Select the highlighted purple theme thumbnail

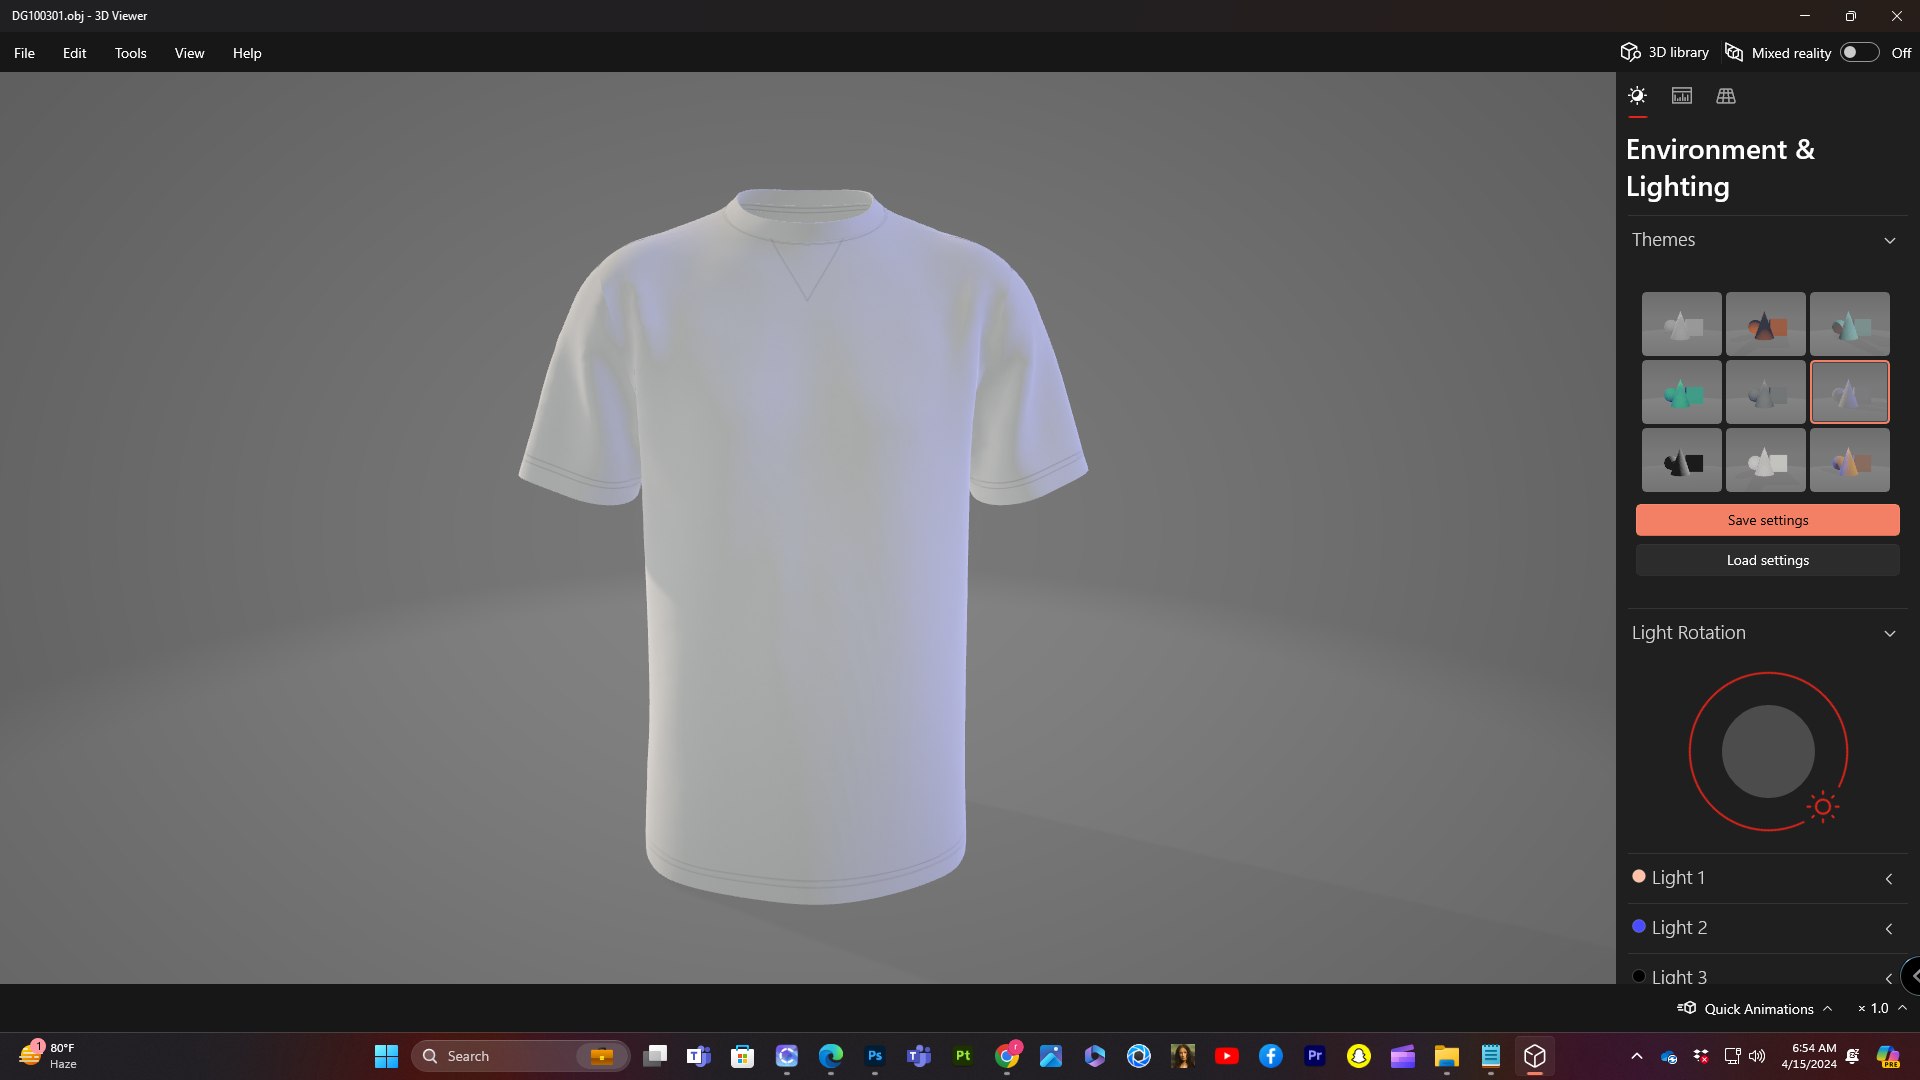[x=1849, y=392]
